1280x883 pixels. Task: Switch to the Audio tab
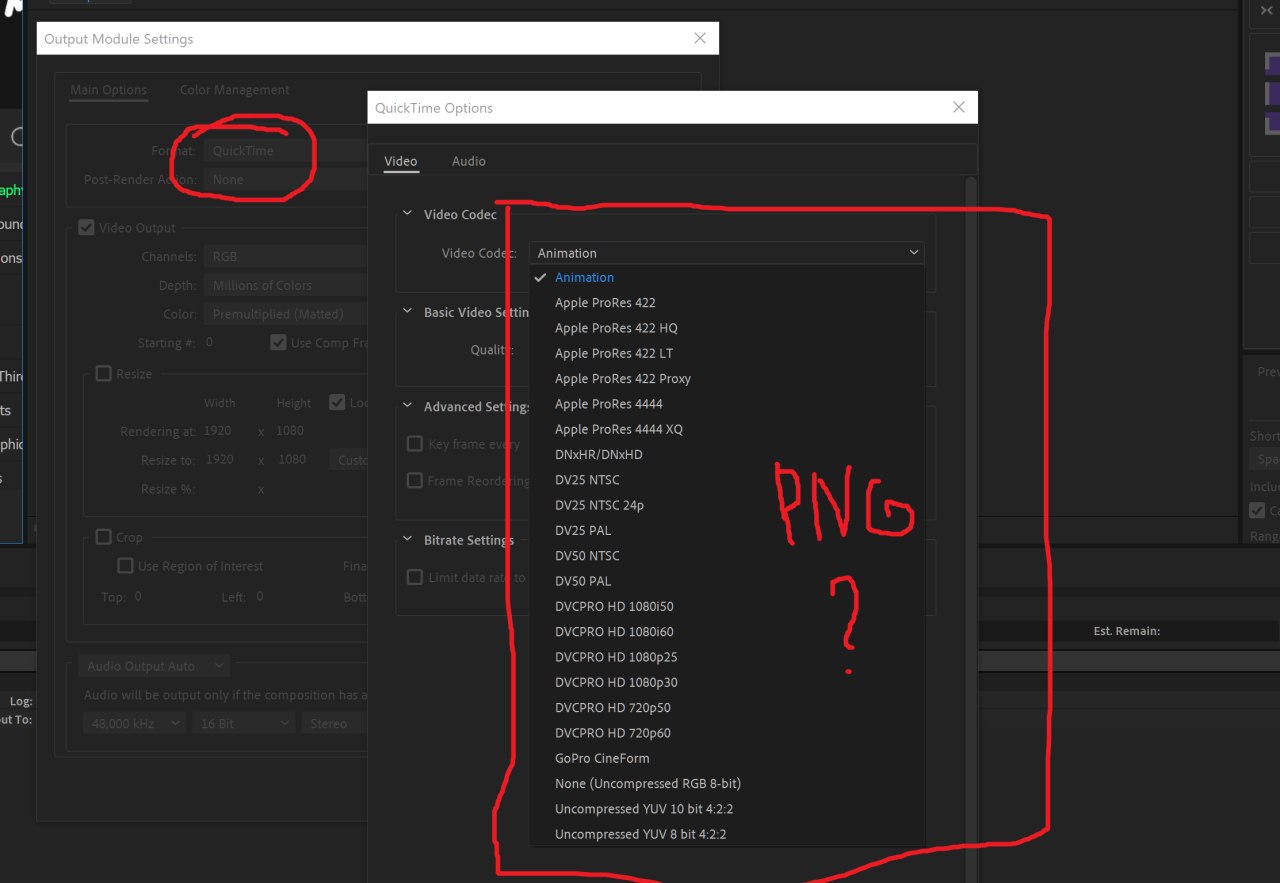click(x=468, y=161)
